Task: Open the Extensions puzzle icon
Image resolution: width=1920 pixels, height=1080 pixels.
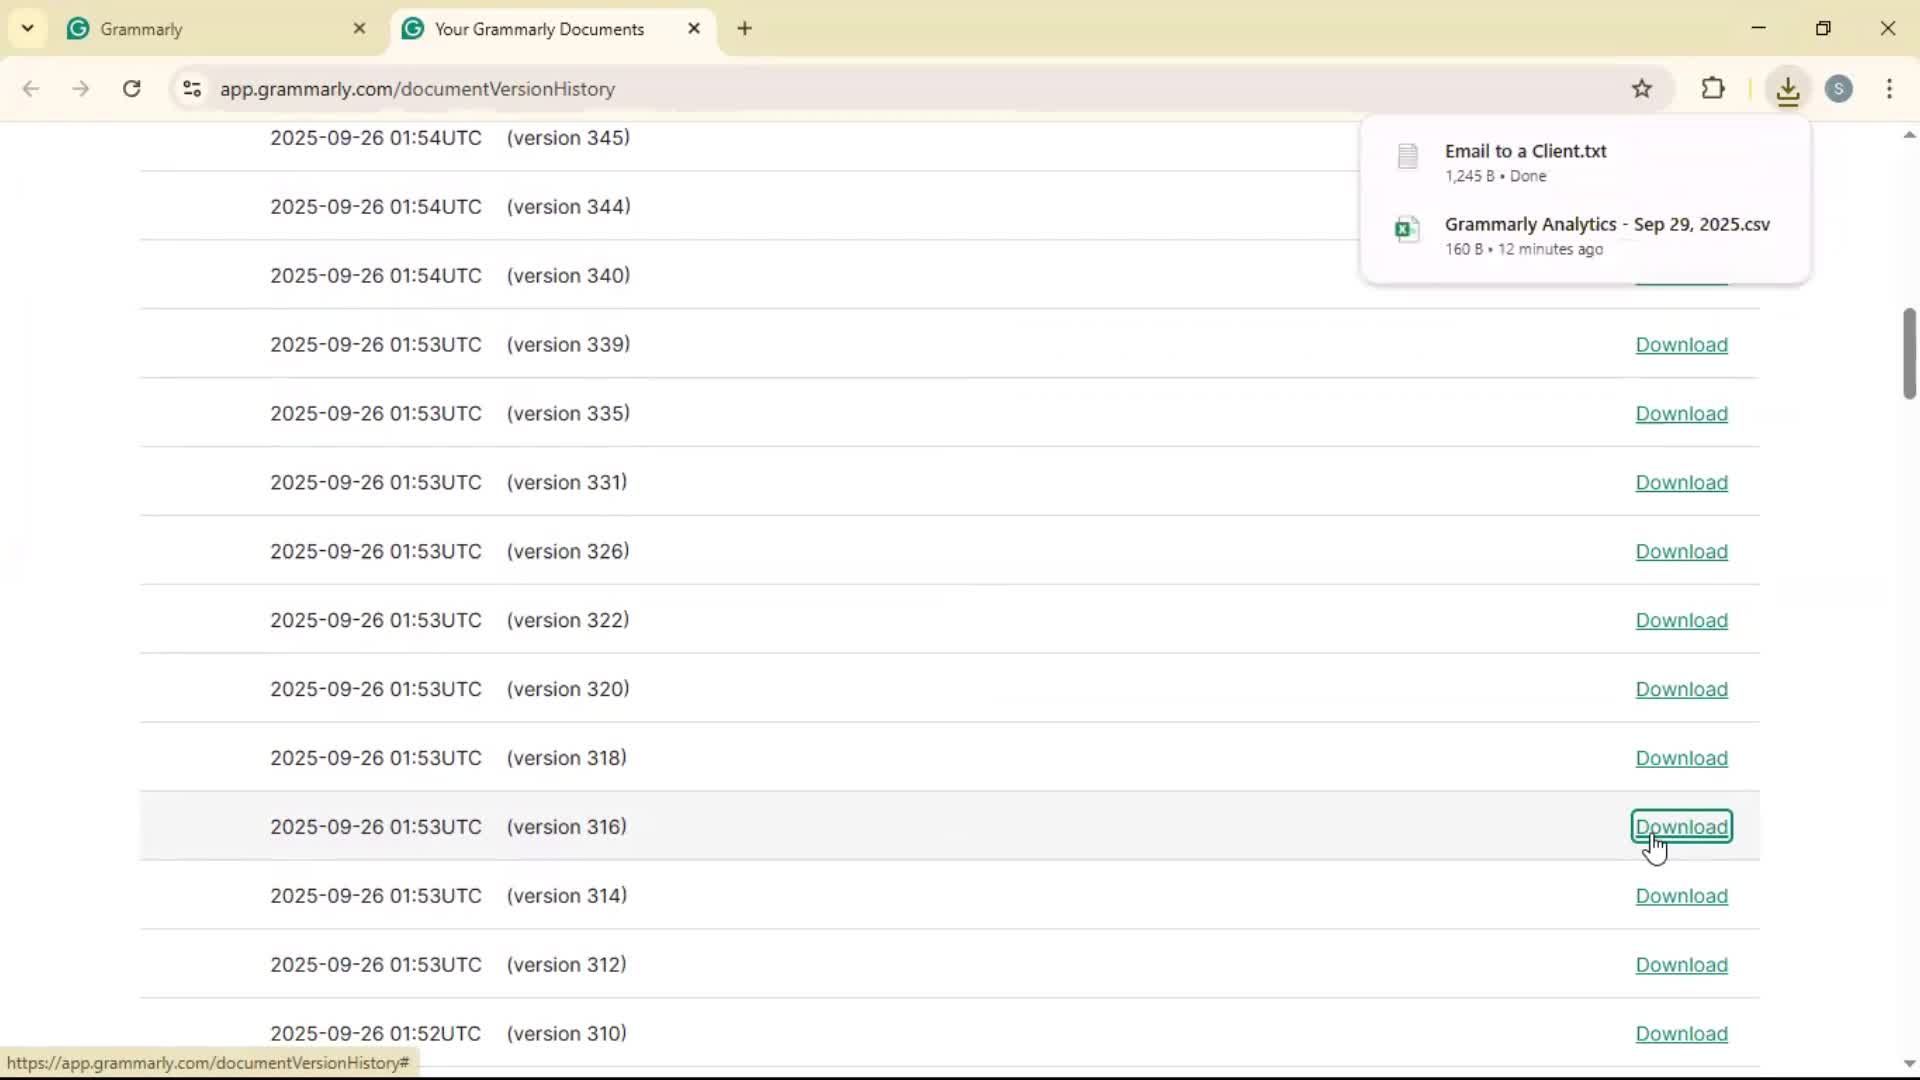Action: [x=1713, y=89]
